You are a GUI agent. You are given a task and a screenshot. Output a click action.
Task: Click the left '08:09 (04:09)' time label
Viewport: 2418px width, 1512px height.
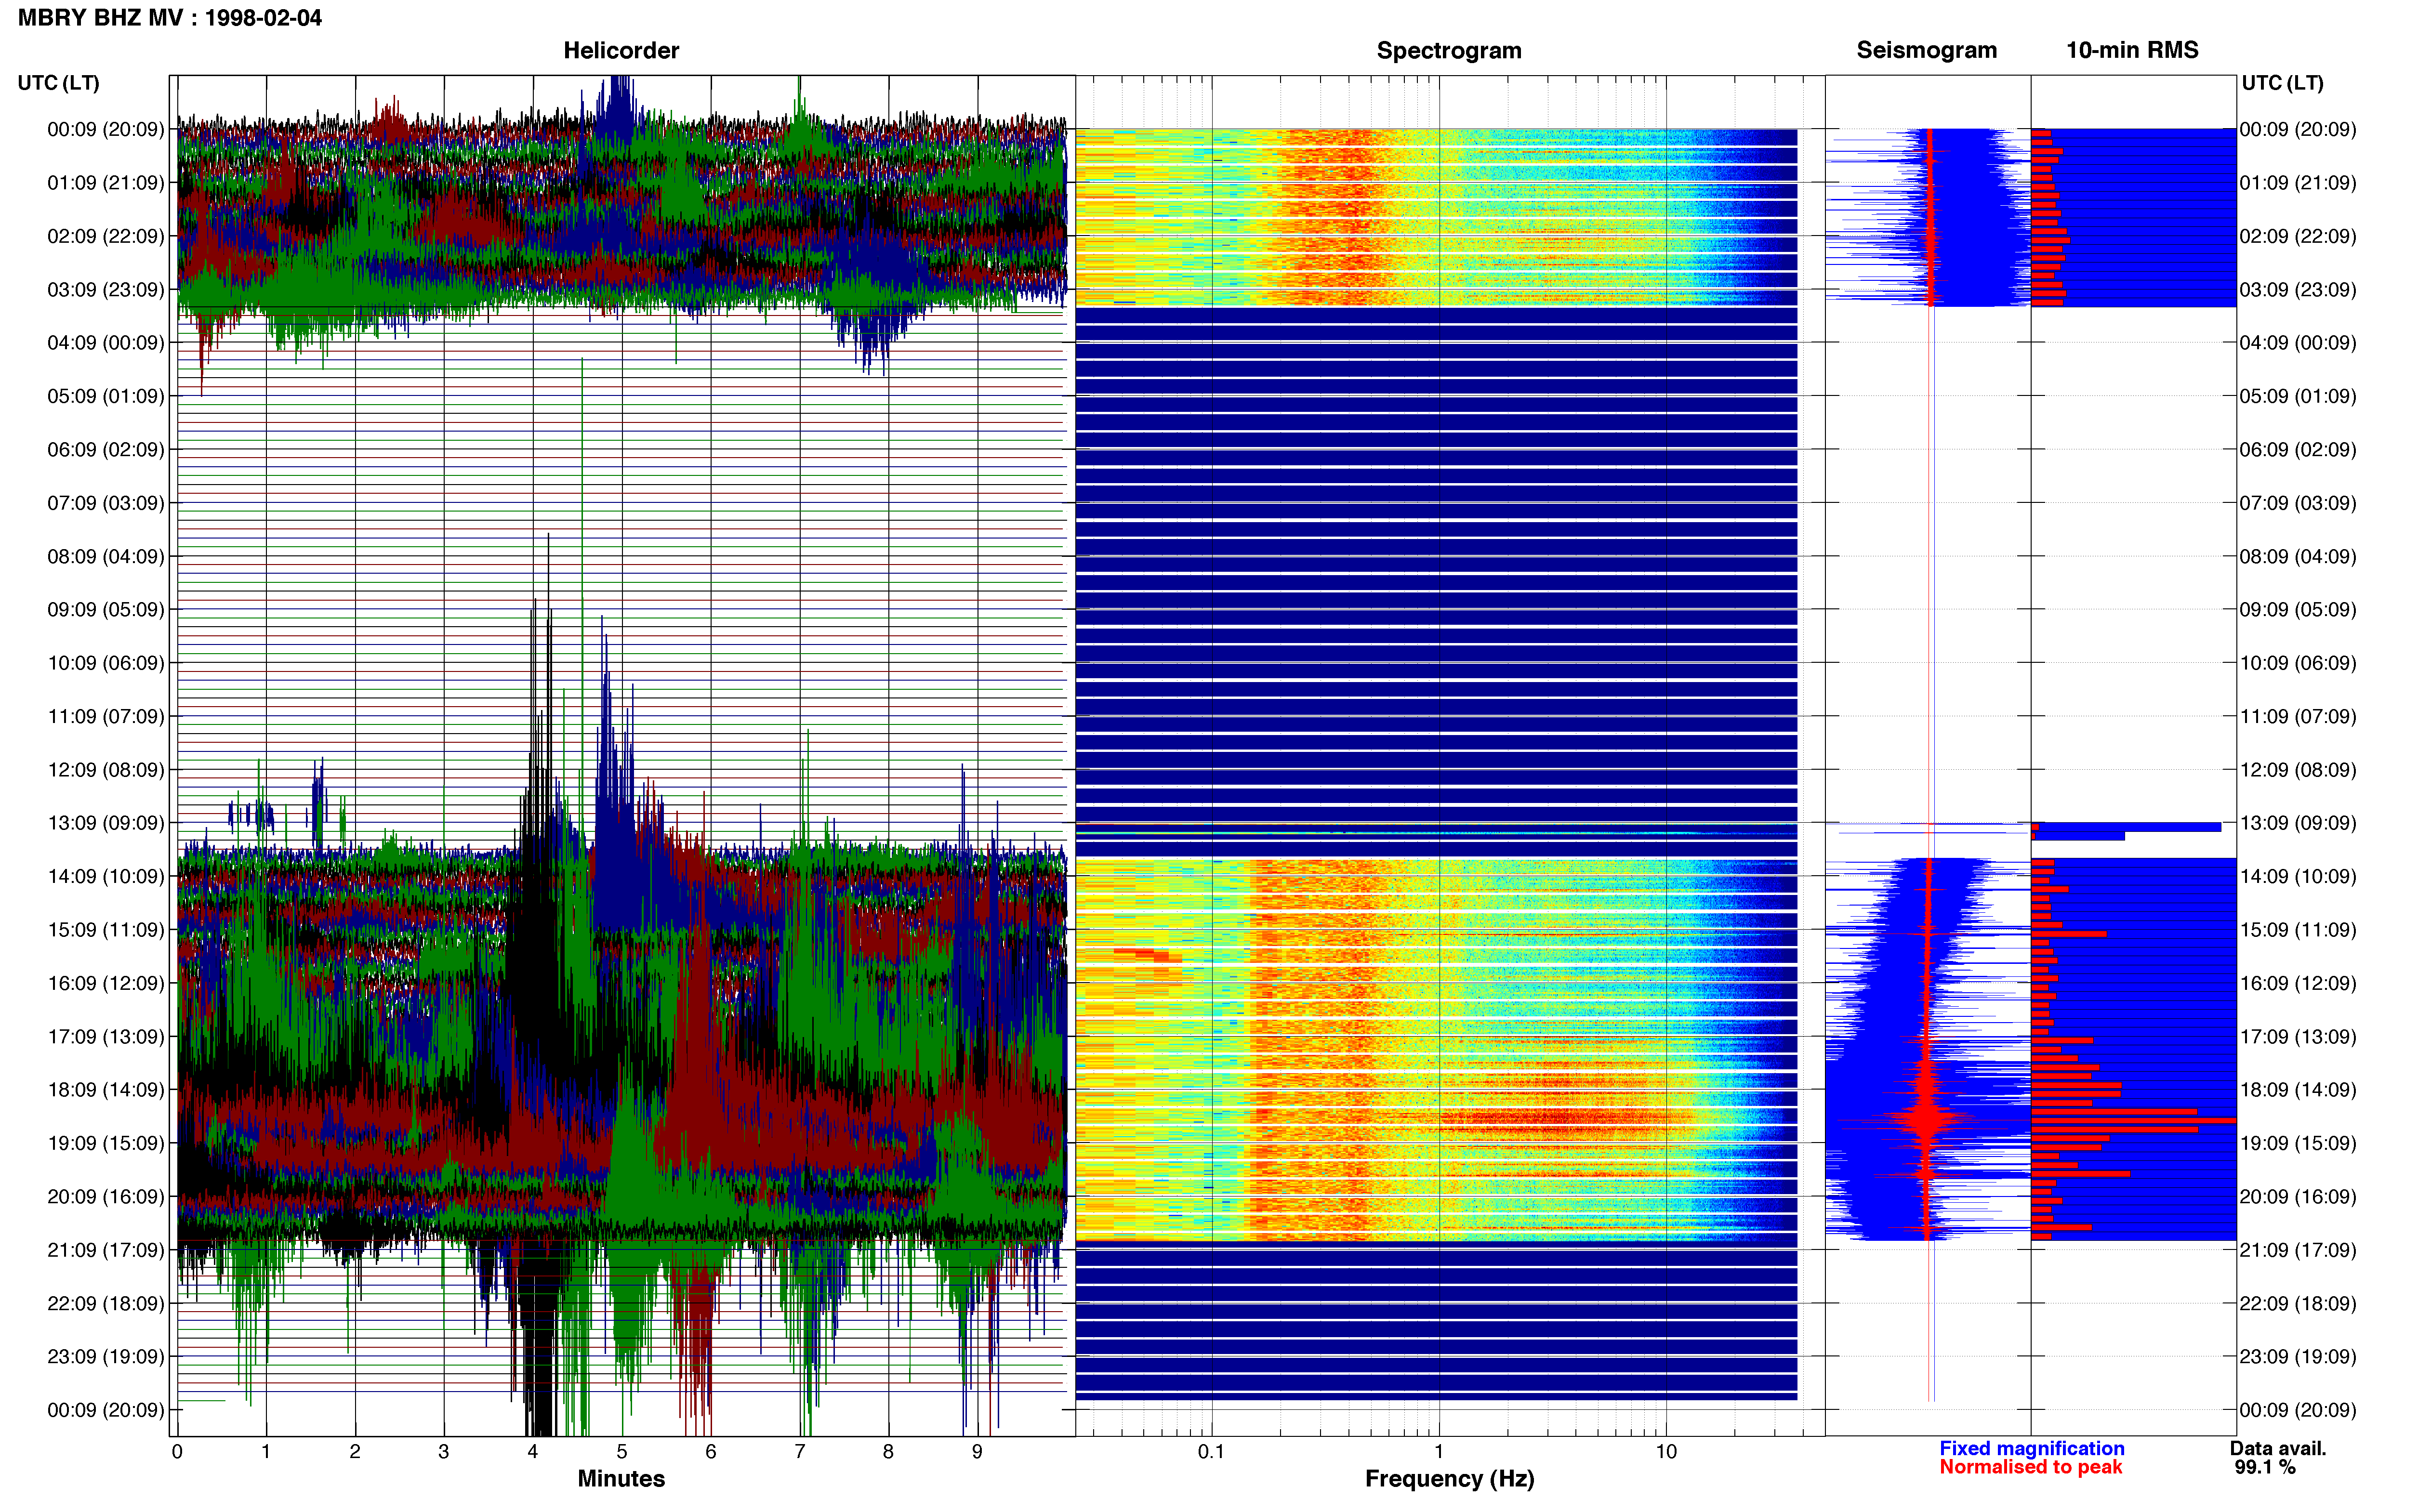106,556
